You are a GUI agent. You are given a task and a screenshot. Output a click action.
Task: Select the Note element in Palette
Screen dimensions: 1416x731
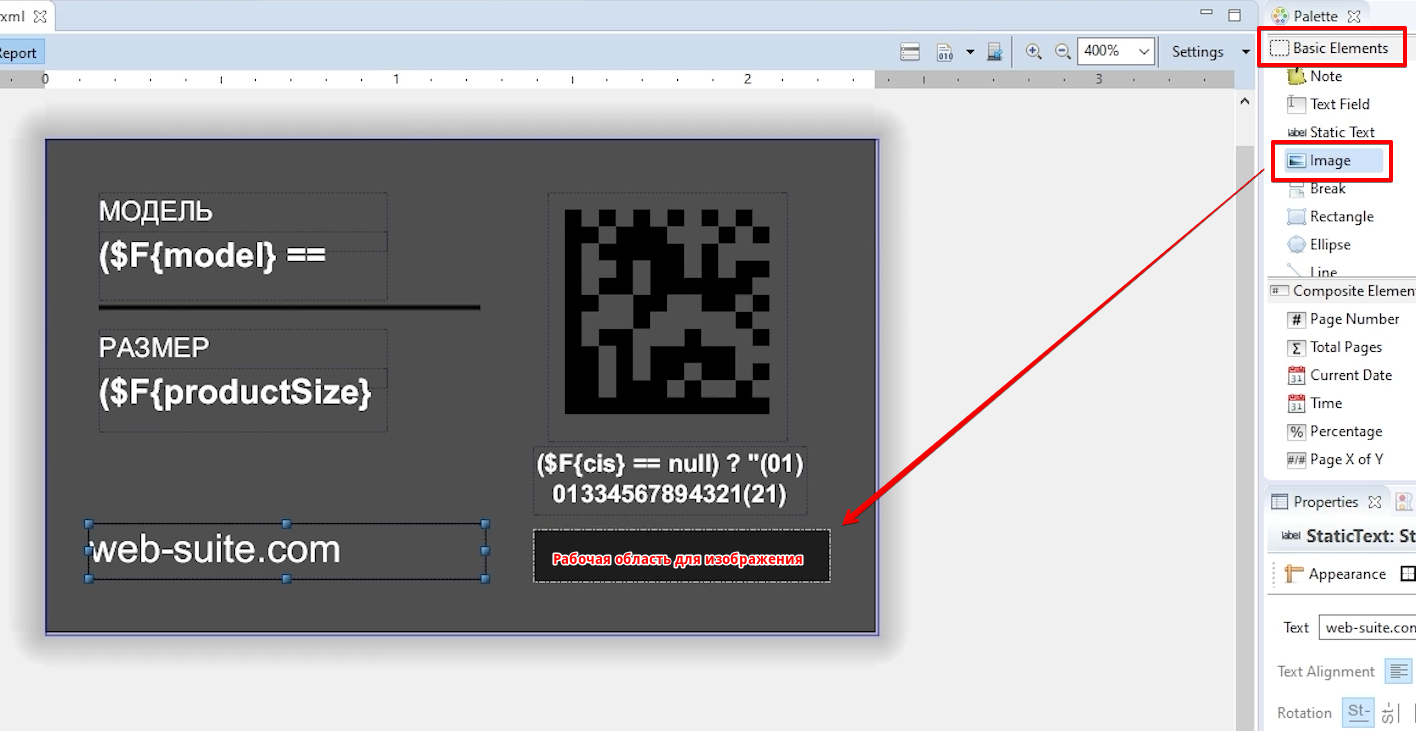[1314, 76]
